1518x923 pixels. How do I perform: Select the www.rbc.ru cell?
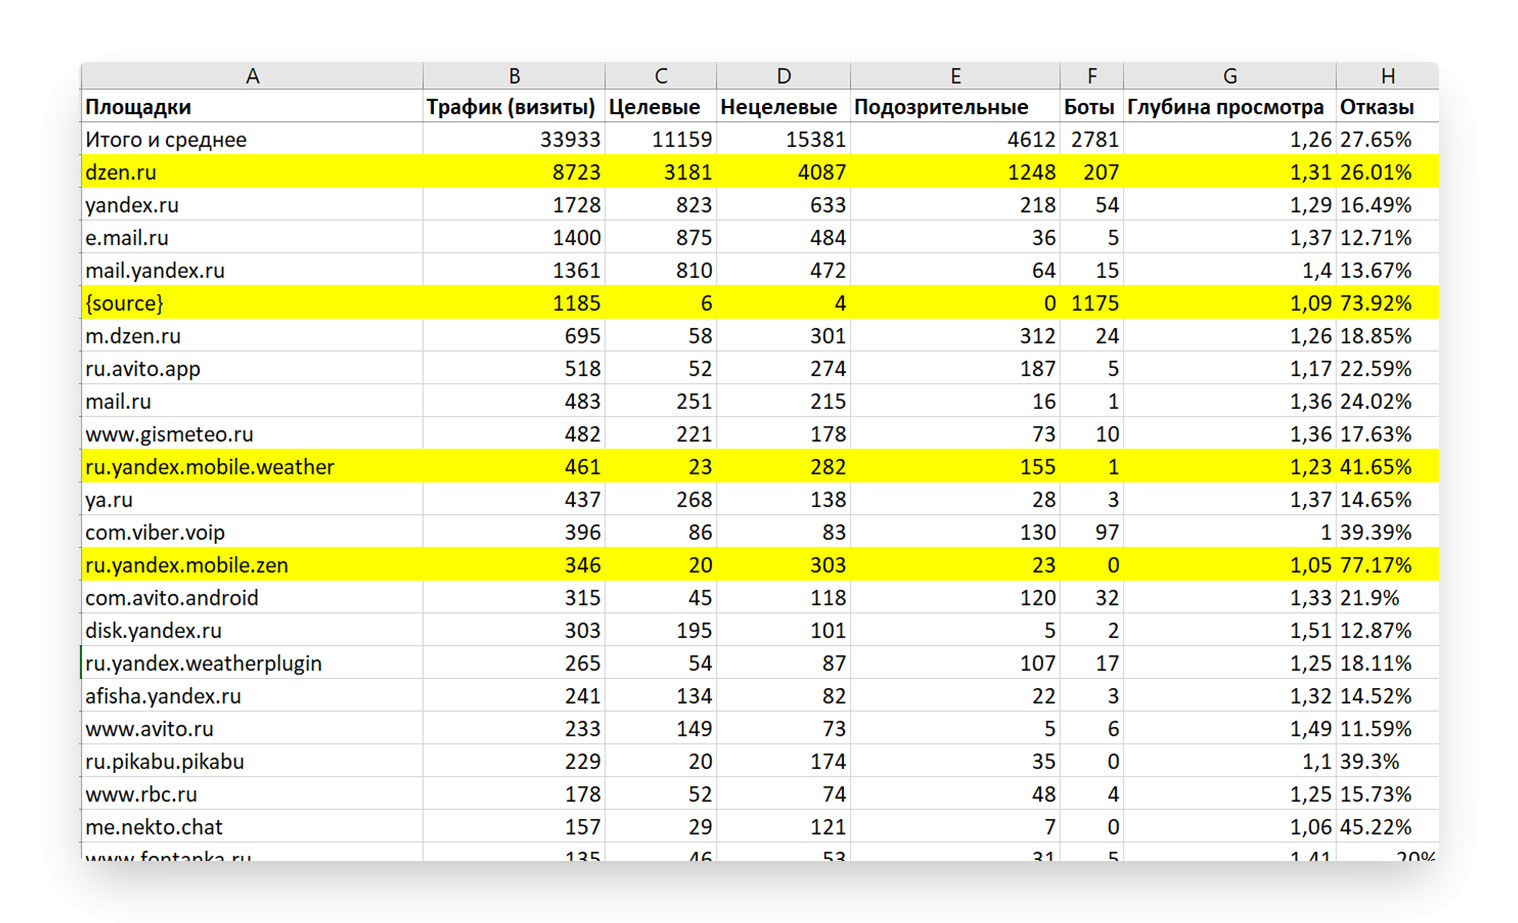252,794
